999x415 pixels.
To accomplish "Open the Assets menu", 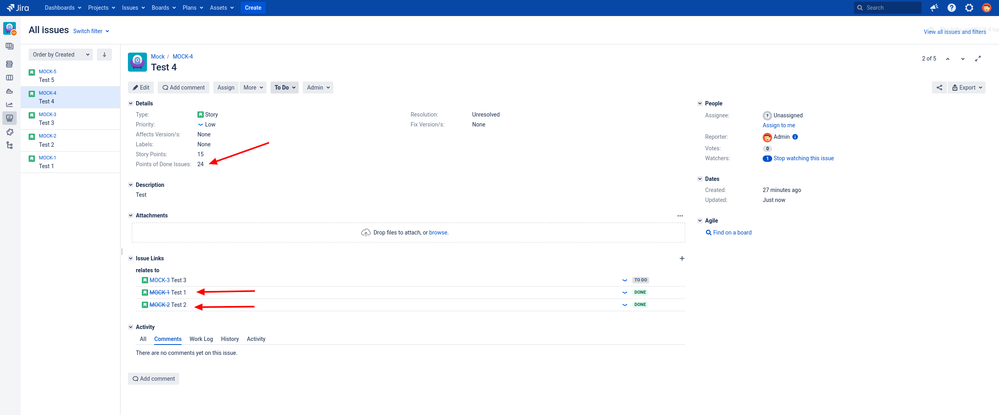I will 224,8.
